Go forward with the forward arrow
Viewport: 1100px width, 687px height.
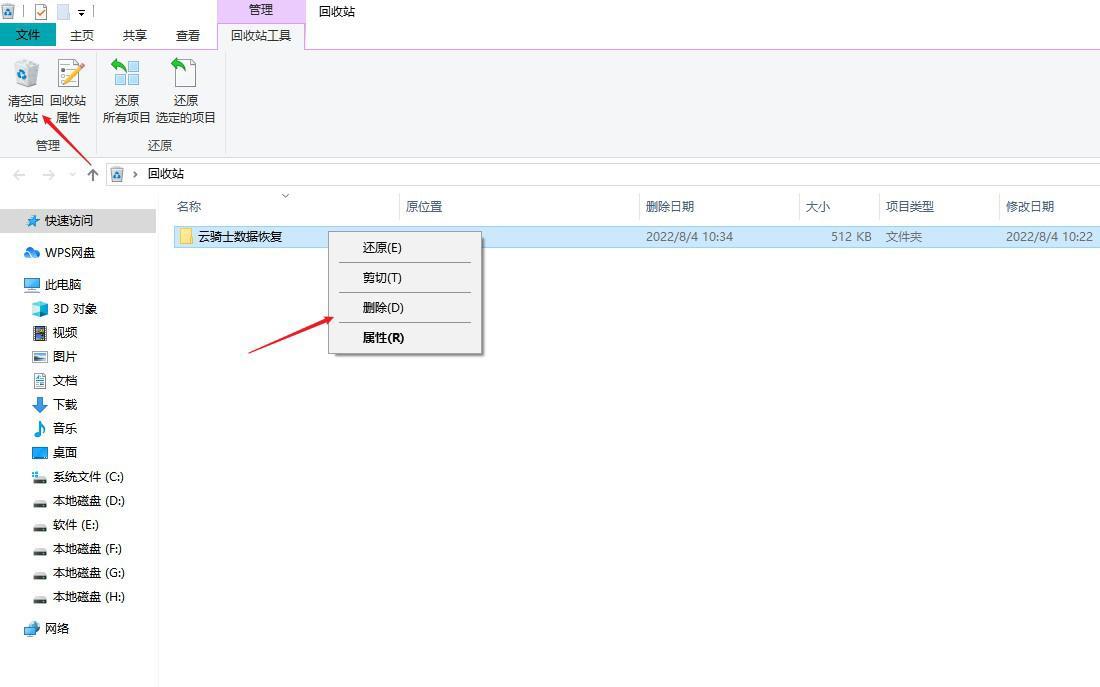48,175
